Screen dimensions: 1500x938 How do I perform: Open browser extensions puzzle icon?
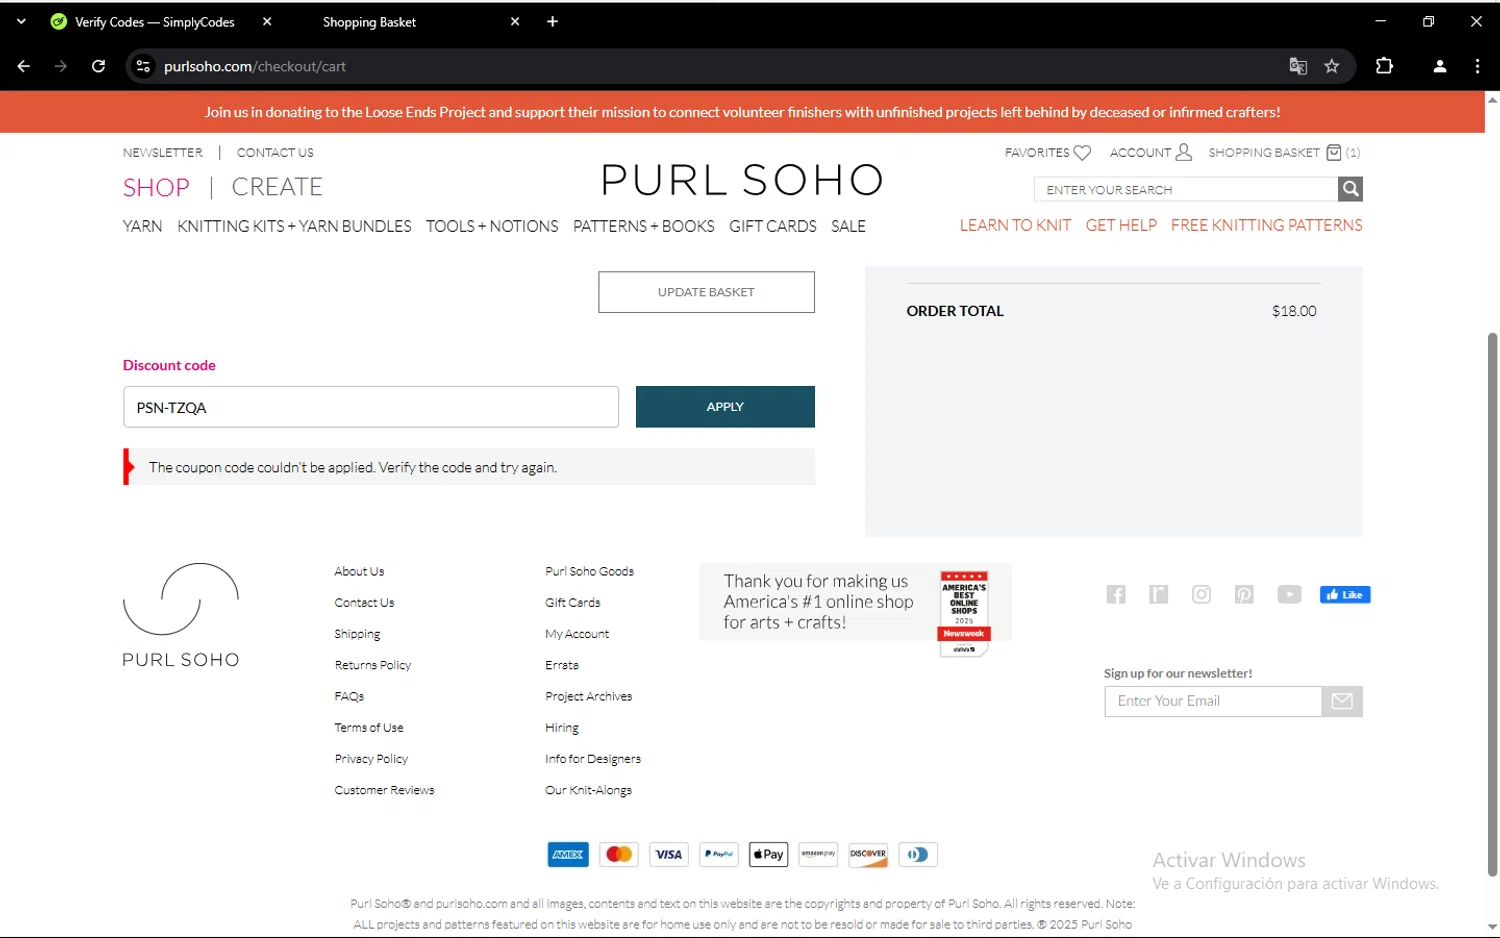coord(1384,66)
